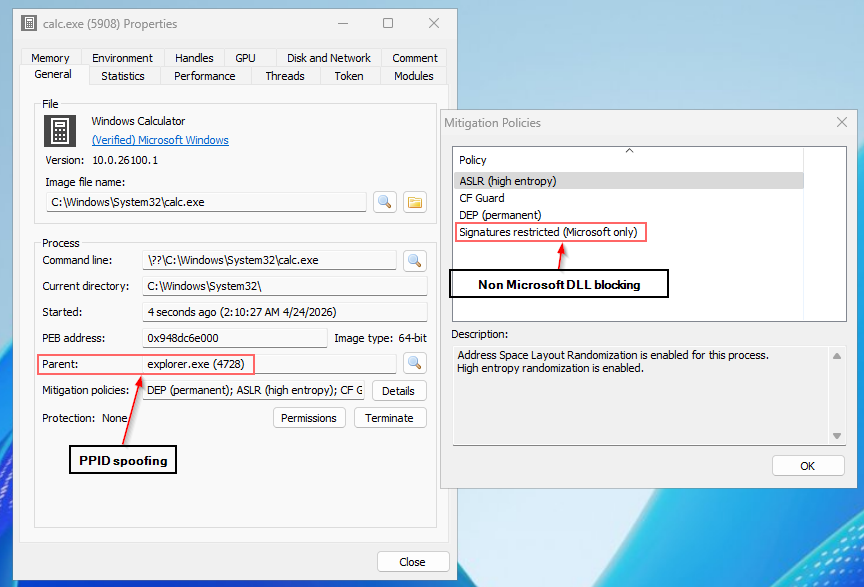Click the Image file name field
The height and width of the screenshot is (587, 864).
pyautogui.click(x=206, y=202)
